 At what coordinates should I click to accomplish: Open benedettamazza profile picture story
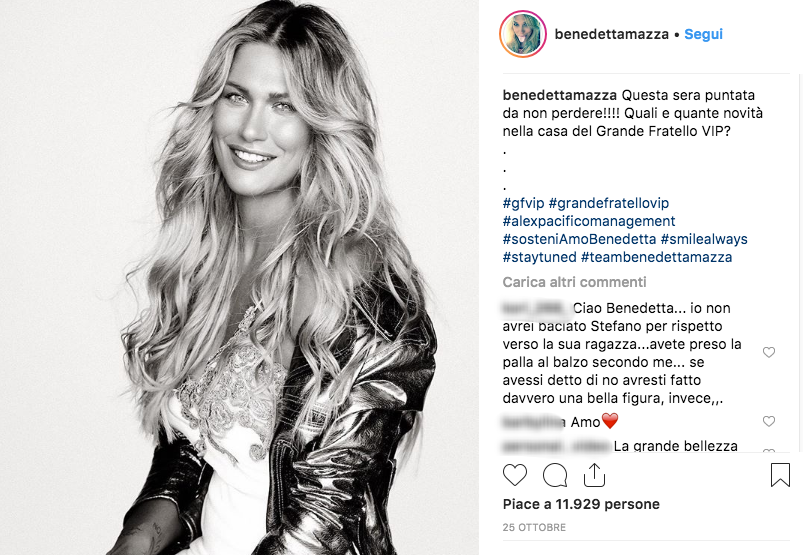522,34
